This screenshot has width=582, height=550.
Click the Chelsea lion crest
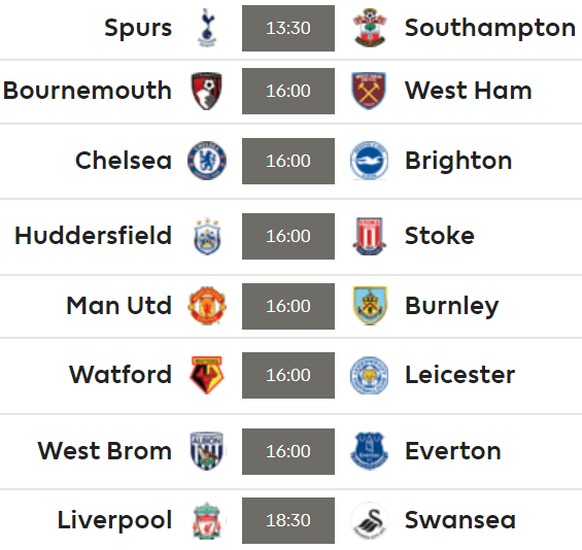pos(207,161)
